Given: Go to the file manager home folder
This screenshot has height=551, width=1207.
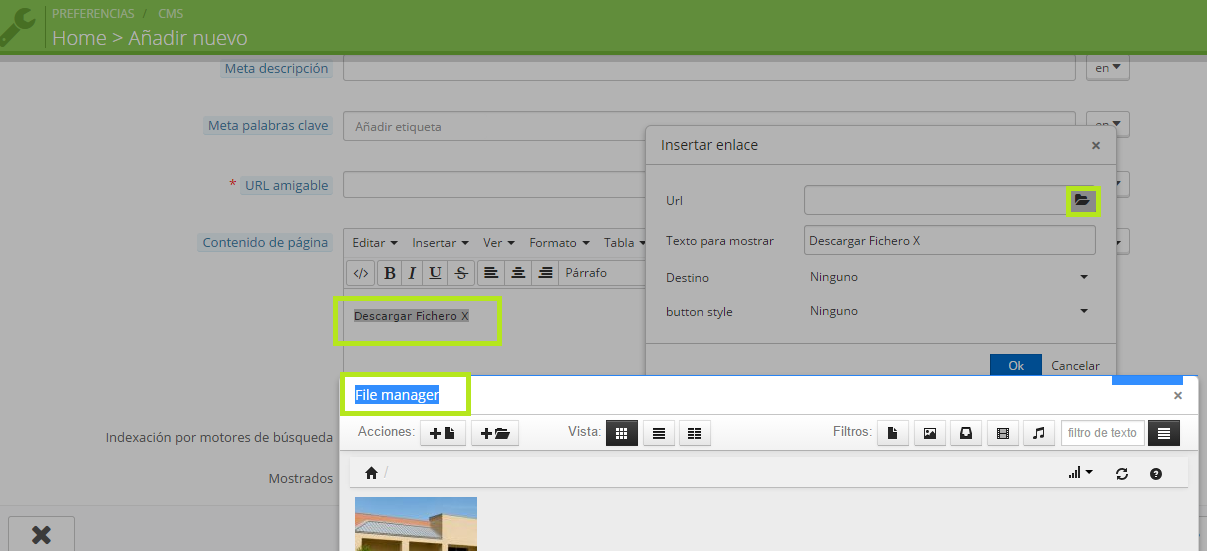Looking at the screenshot, I should click(371, 473).
